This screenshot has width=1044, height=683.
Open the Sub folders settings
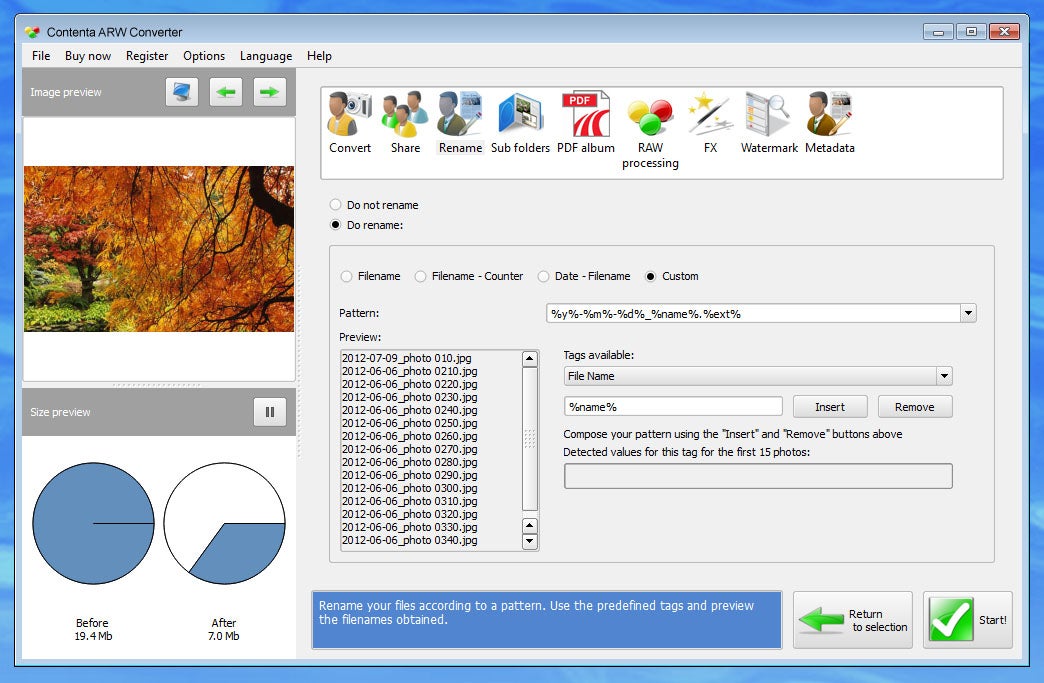pos(520,122)
